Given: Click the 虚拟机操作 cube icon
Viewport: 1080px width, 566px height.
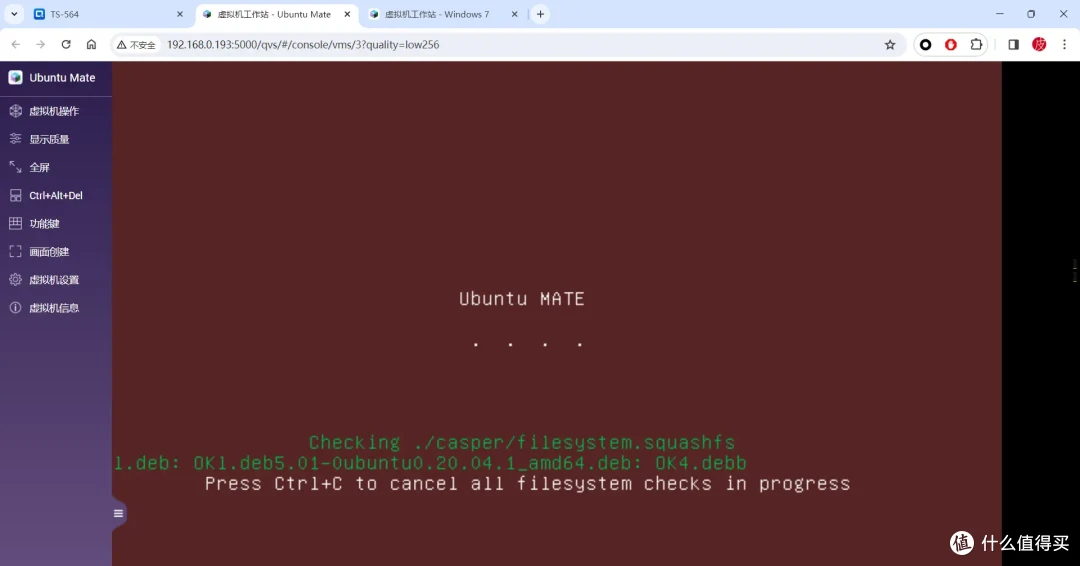Looking at the screenshot, I should (x=15, y=111).
